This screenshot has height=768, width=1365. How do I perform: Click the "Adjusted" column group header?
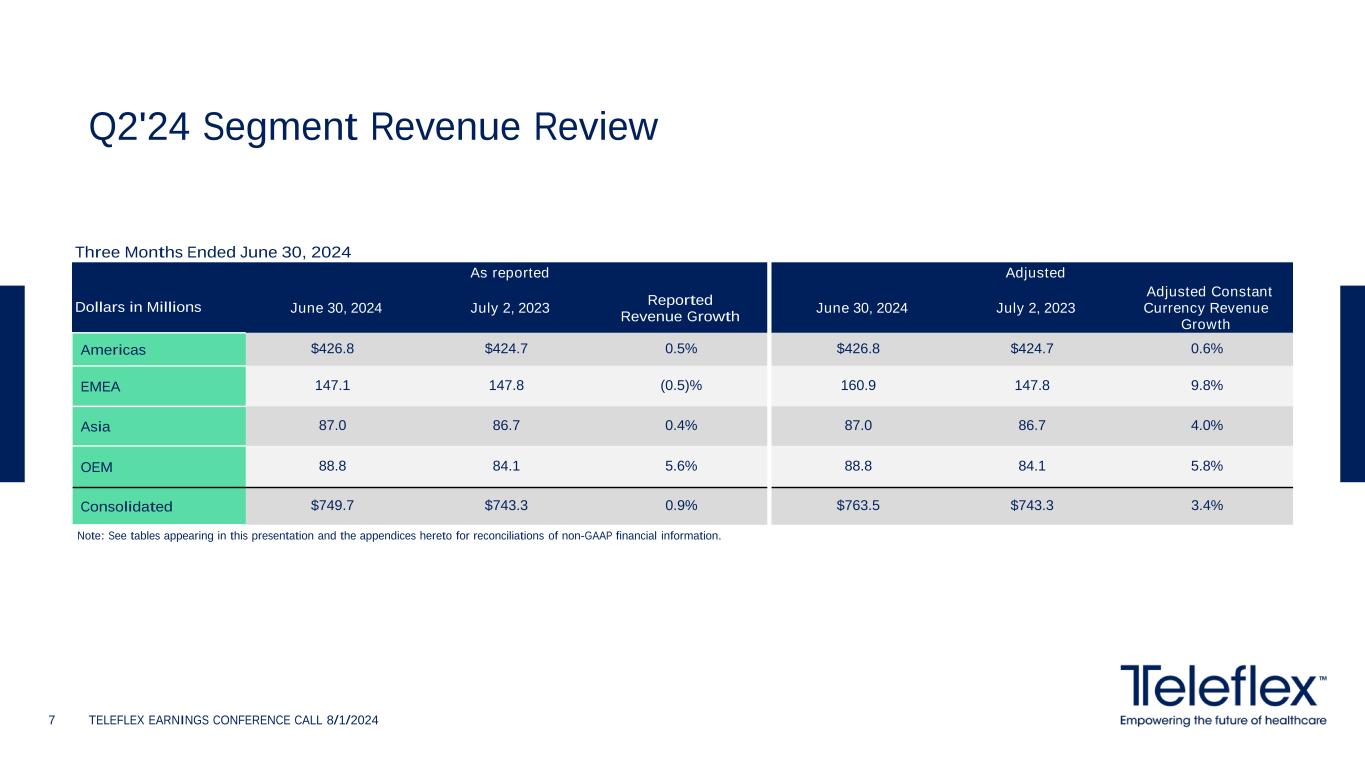click(1034, 273)
